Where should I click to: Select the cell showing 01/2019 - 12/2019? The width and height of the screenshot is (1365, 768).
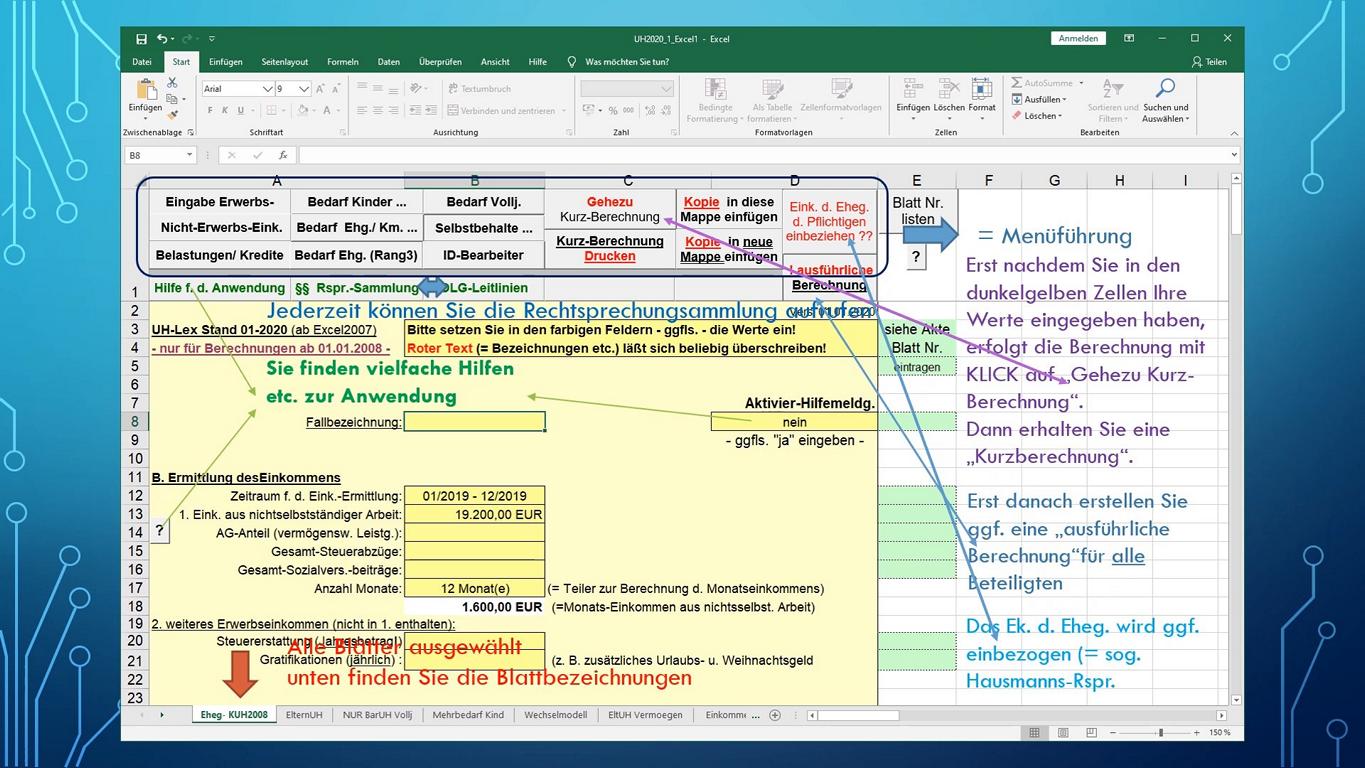point(475,496)
